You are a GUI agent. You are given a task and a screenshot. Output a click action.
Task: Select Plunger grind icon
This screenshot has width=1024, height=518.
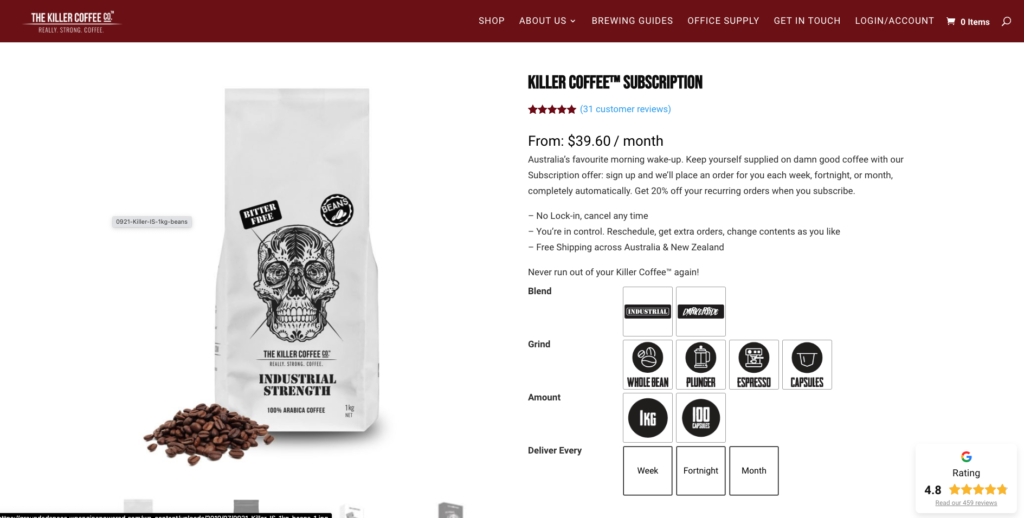pos(701,364)
